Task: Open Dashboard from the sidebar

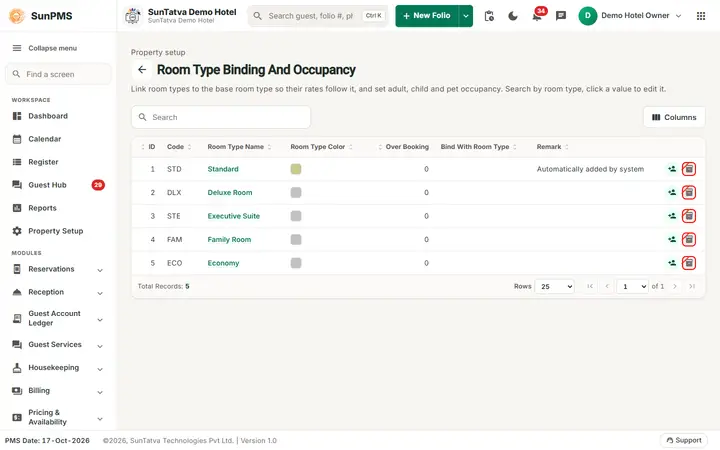Action: [57, 116]
